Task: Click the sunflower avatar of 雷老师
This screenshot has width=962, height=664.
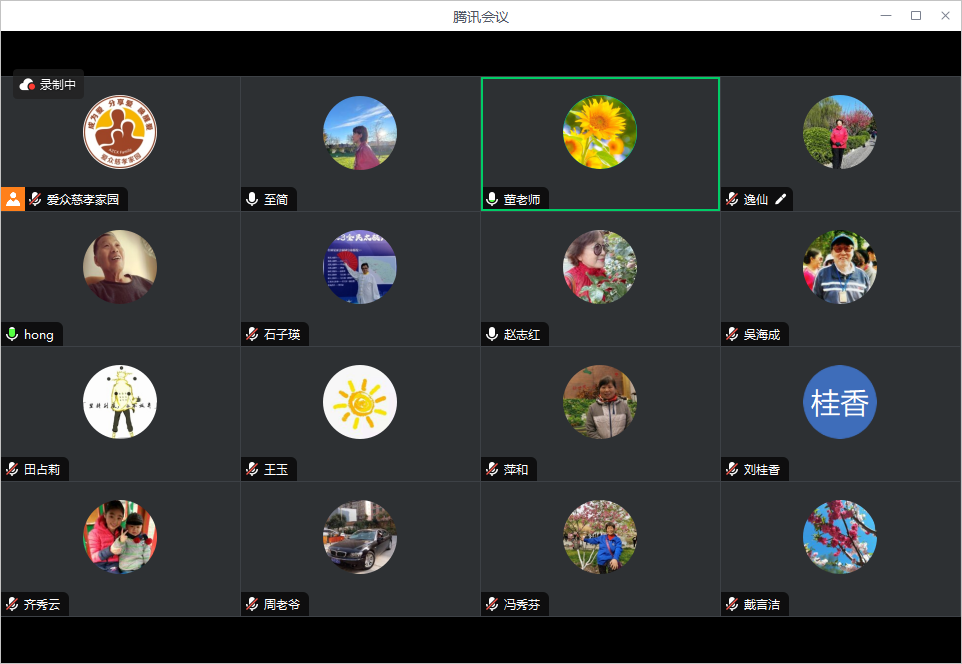Action: click(x=600, y=132)
